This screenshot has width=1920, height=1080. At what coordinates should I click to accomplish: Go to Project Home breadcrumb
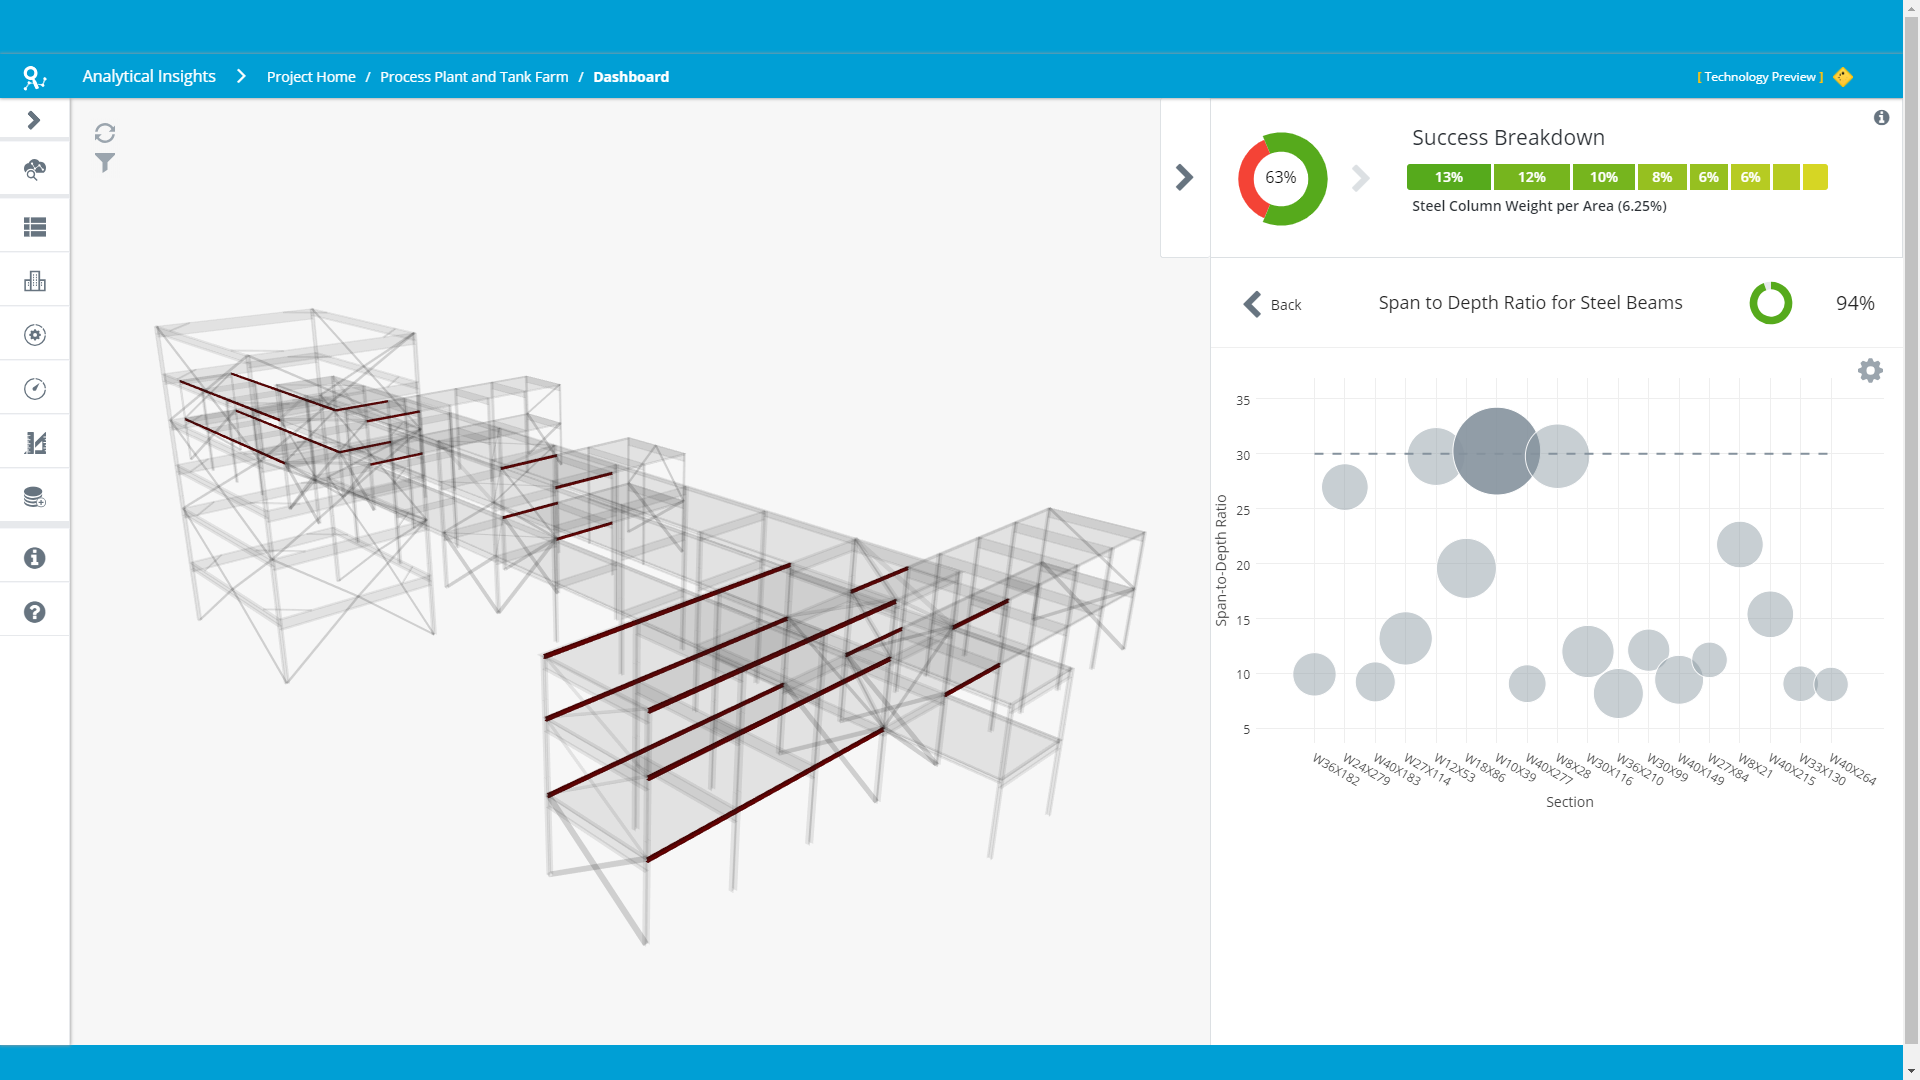click(311, 77)
